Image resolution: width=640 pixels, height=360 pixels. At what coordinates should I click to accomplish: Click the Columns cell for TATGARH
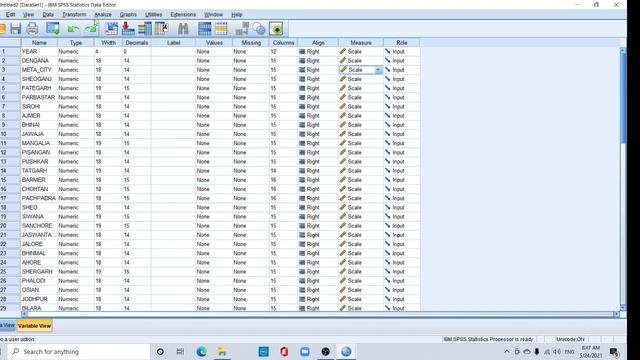point(283,171)
